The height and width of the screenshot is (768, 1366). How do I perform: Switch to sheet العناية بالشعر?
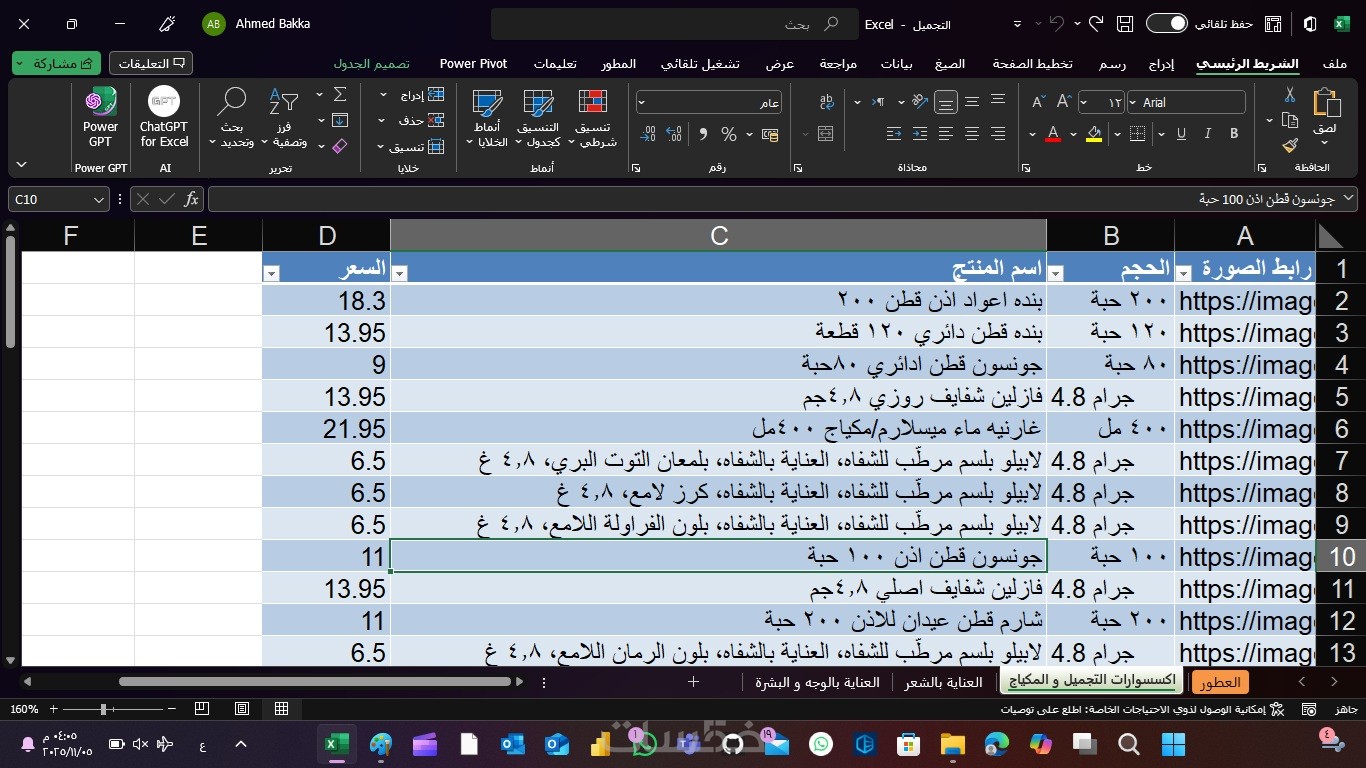[x=944, y=683]
